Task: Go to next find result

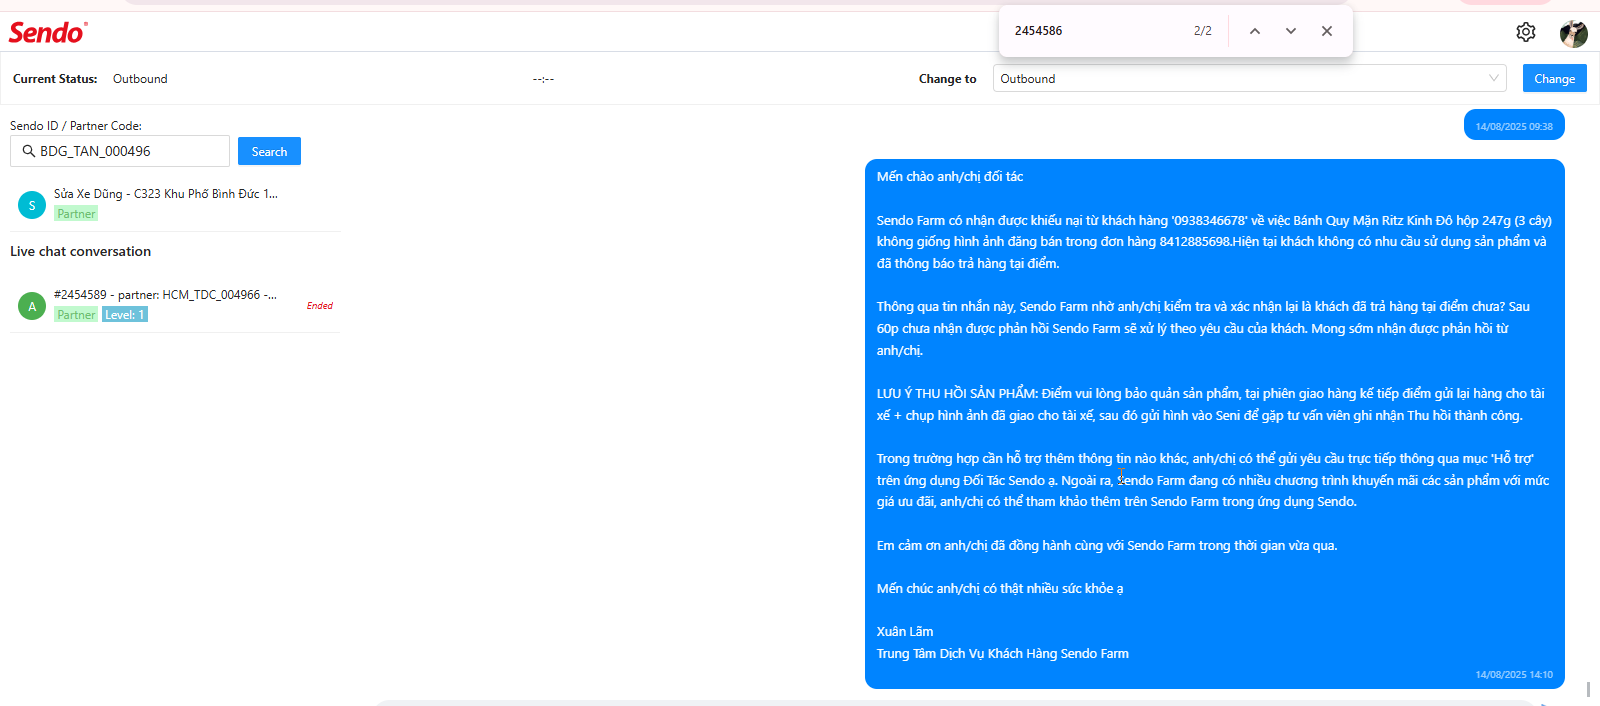Action: click(x=1291, y=31)
